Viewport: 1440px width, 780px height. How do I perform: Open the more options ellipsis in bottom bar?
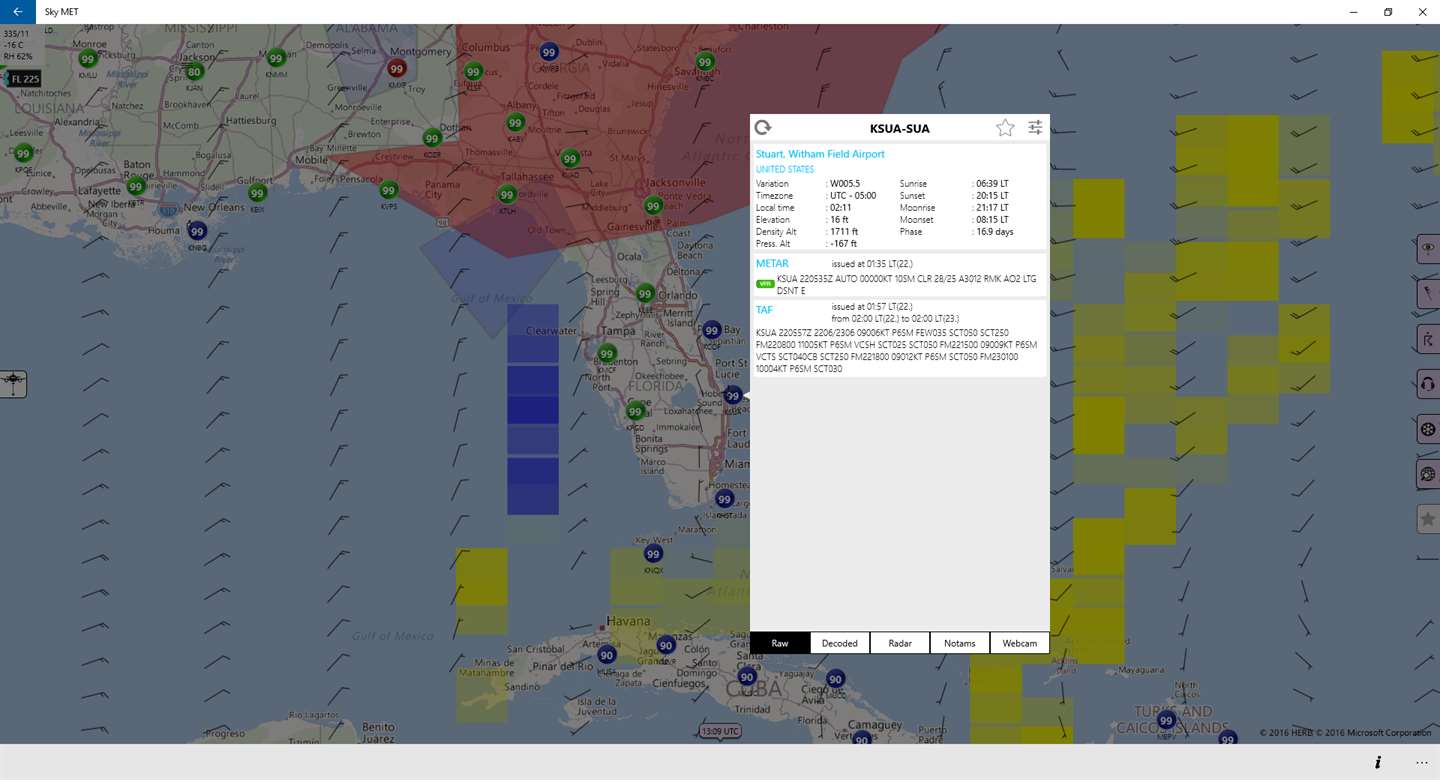1423,762
